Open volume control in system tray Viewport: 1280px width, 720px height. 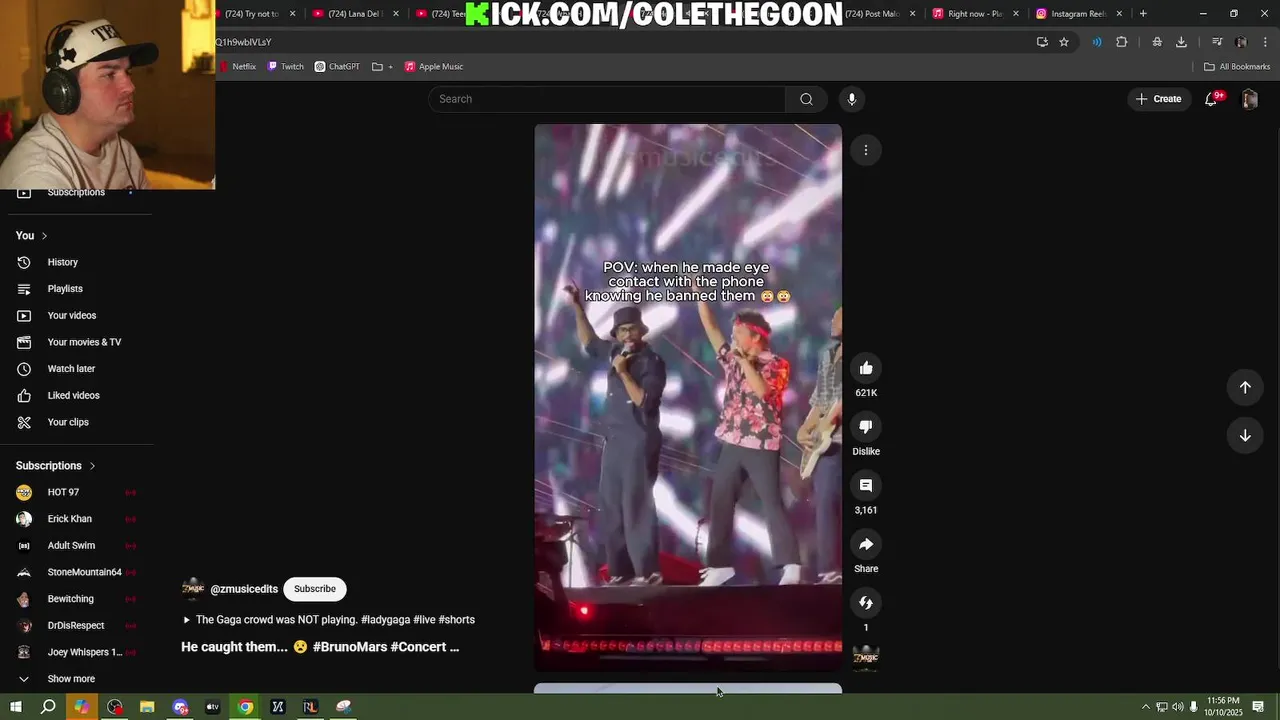coord(1177,707)
